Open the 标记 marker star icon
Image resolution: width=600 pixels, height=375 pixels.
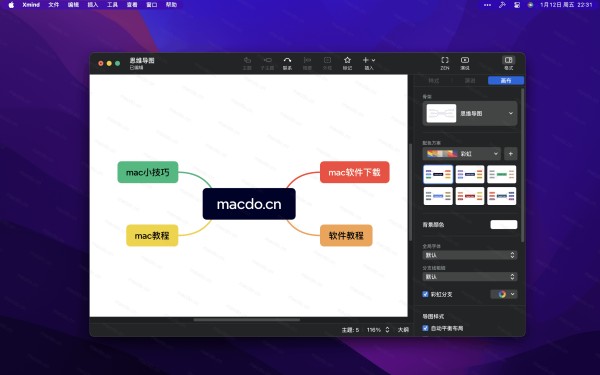(347, 63)
